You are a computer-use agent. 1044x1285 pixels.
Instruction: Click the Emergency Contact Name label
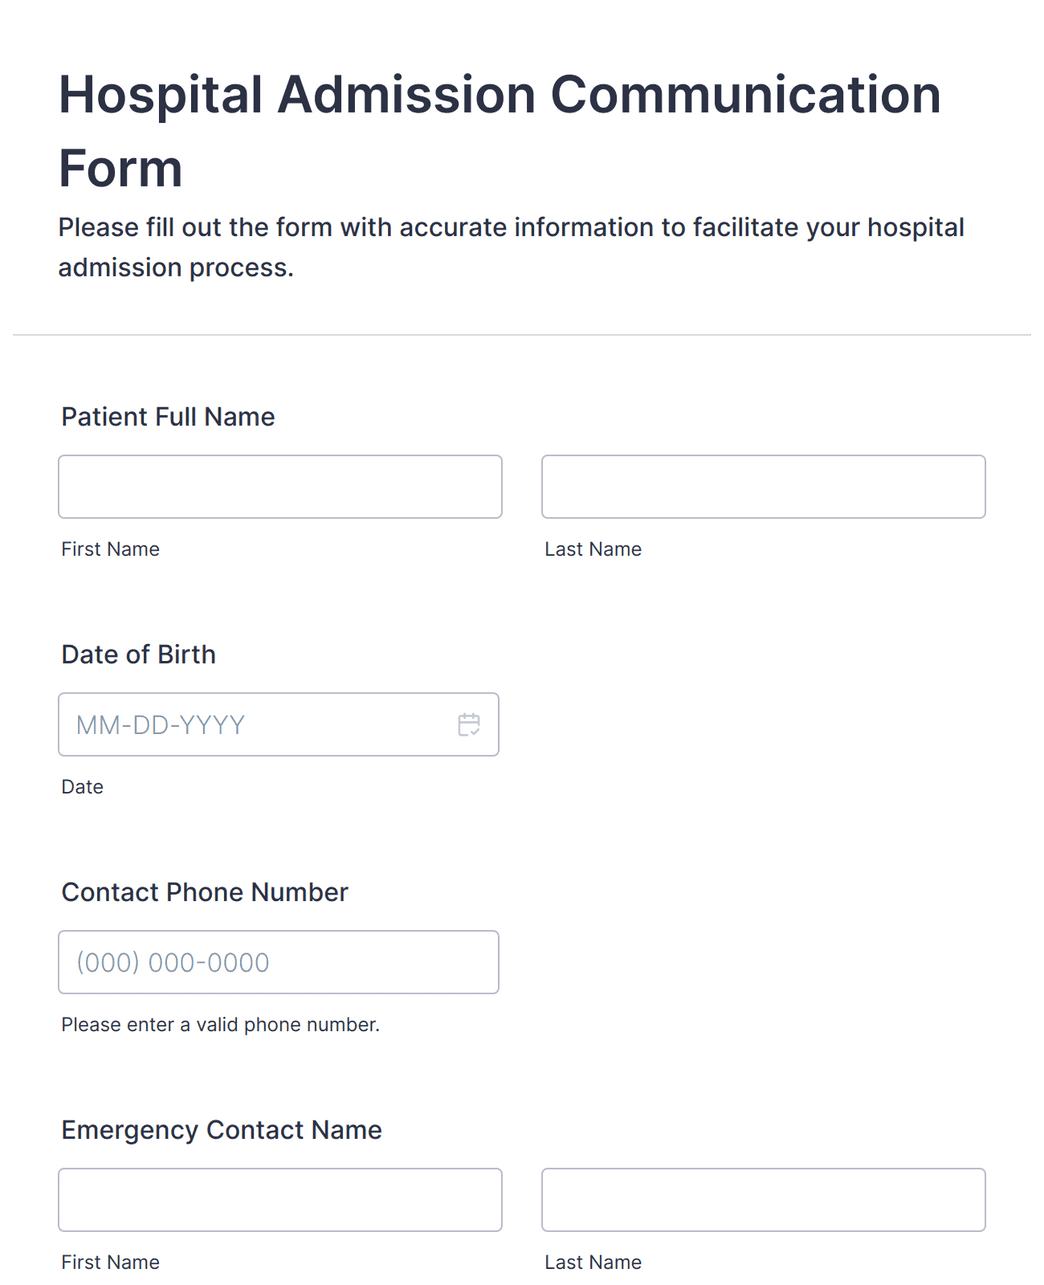[x=222, y=1130]
